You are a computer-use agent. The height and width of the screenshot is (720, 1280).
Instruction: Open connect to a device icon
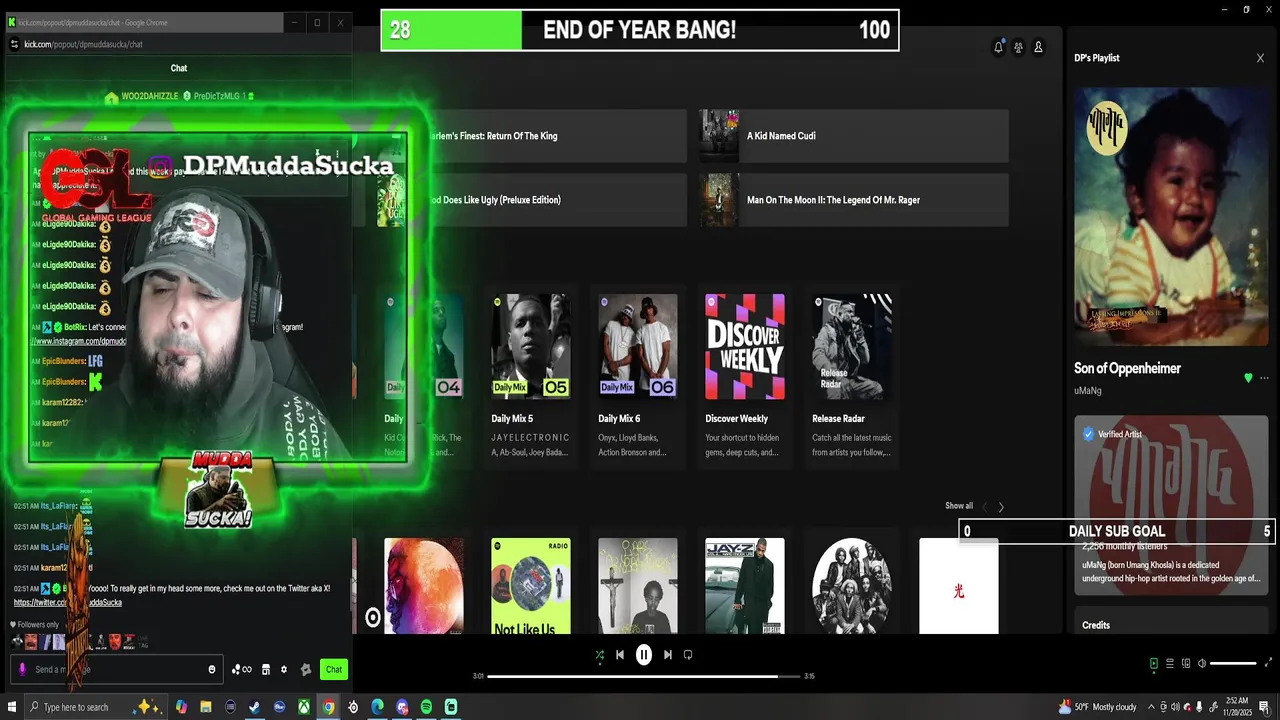1186,663
